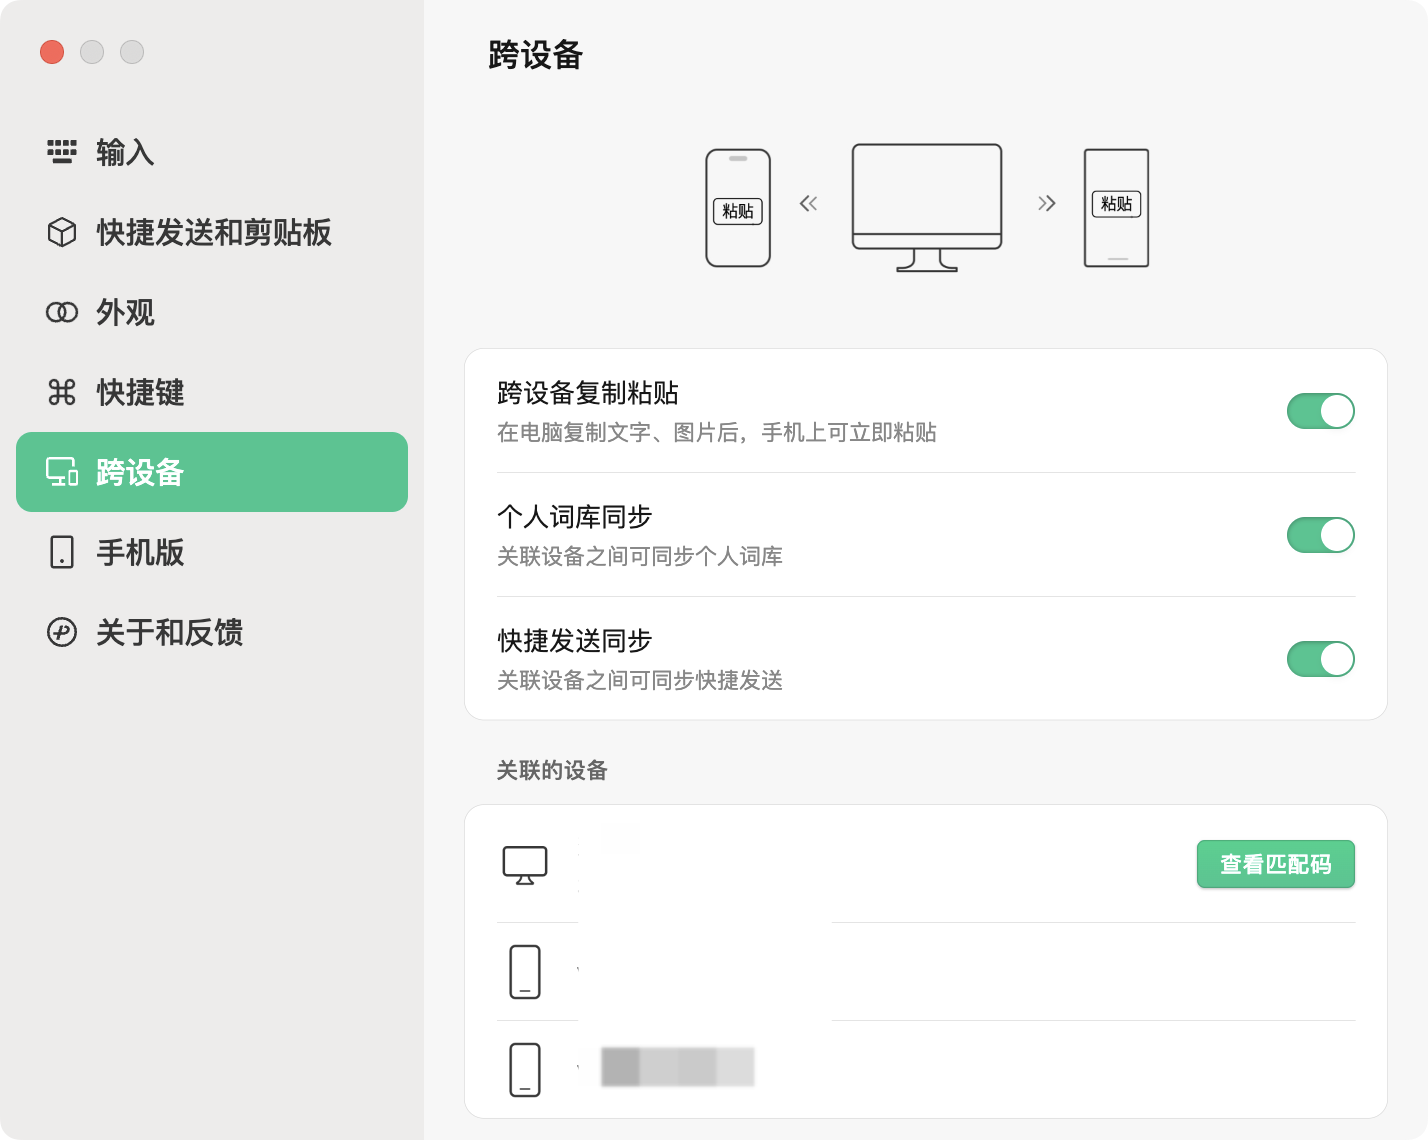Click the cube icon beside 快捷发送和剪贴板

click(62, 232)
